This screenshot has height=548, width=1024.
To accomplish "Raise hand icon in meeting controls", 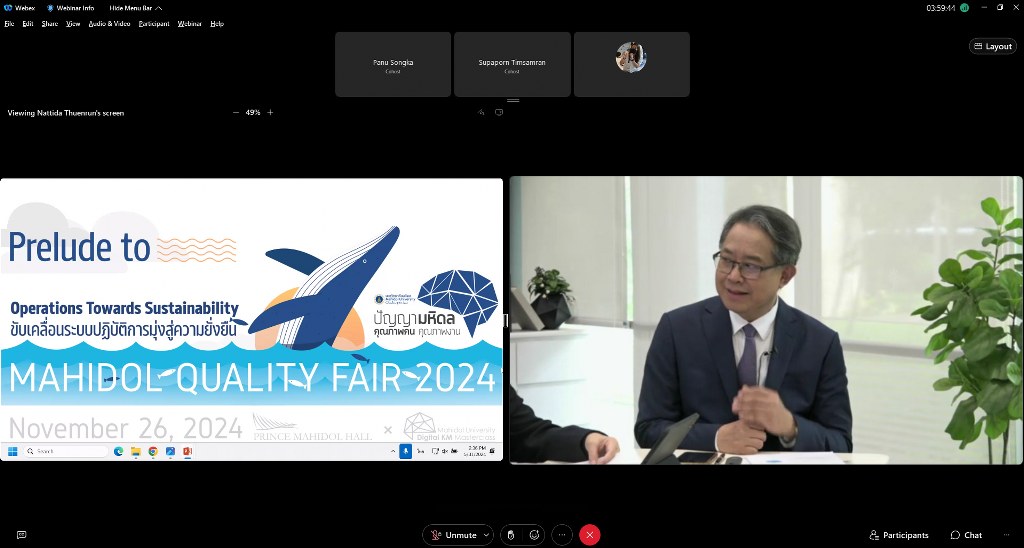I will [x=511, y=535].
